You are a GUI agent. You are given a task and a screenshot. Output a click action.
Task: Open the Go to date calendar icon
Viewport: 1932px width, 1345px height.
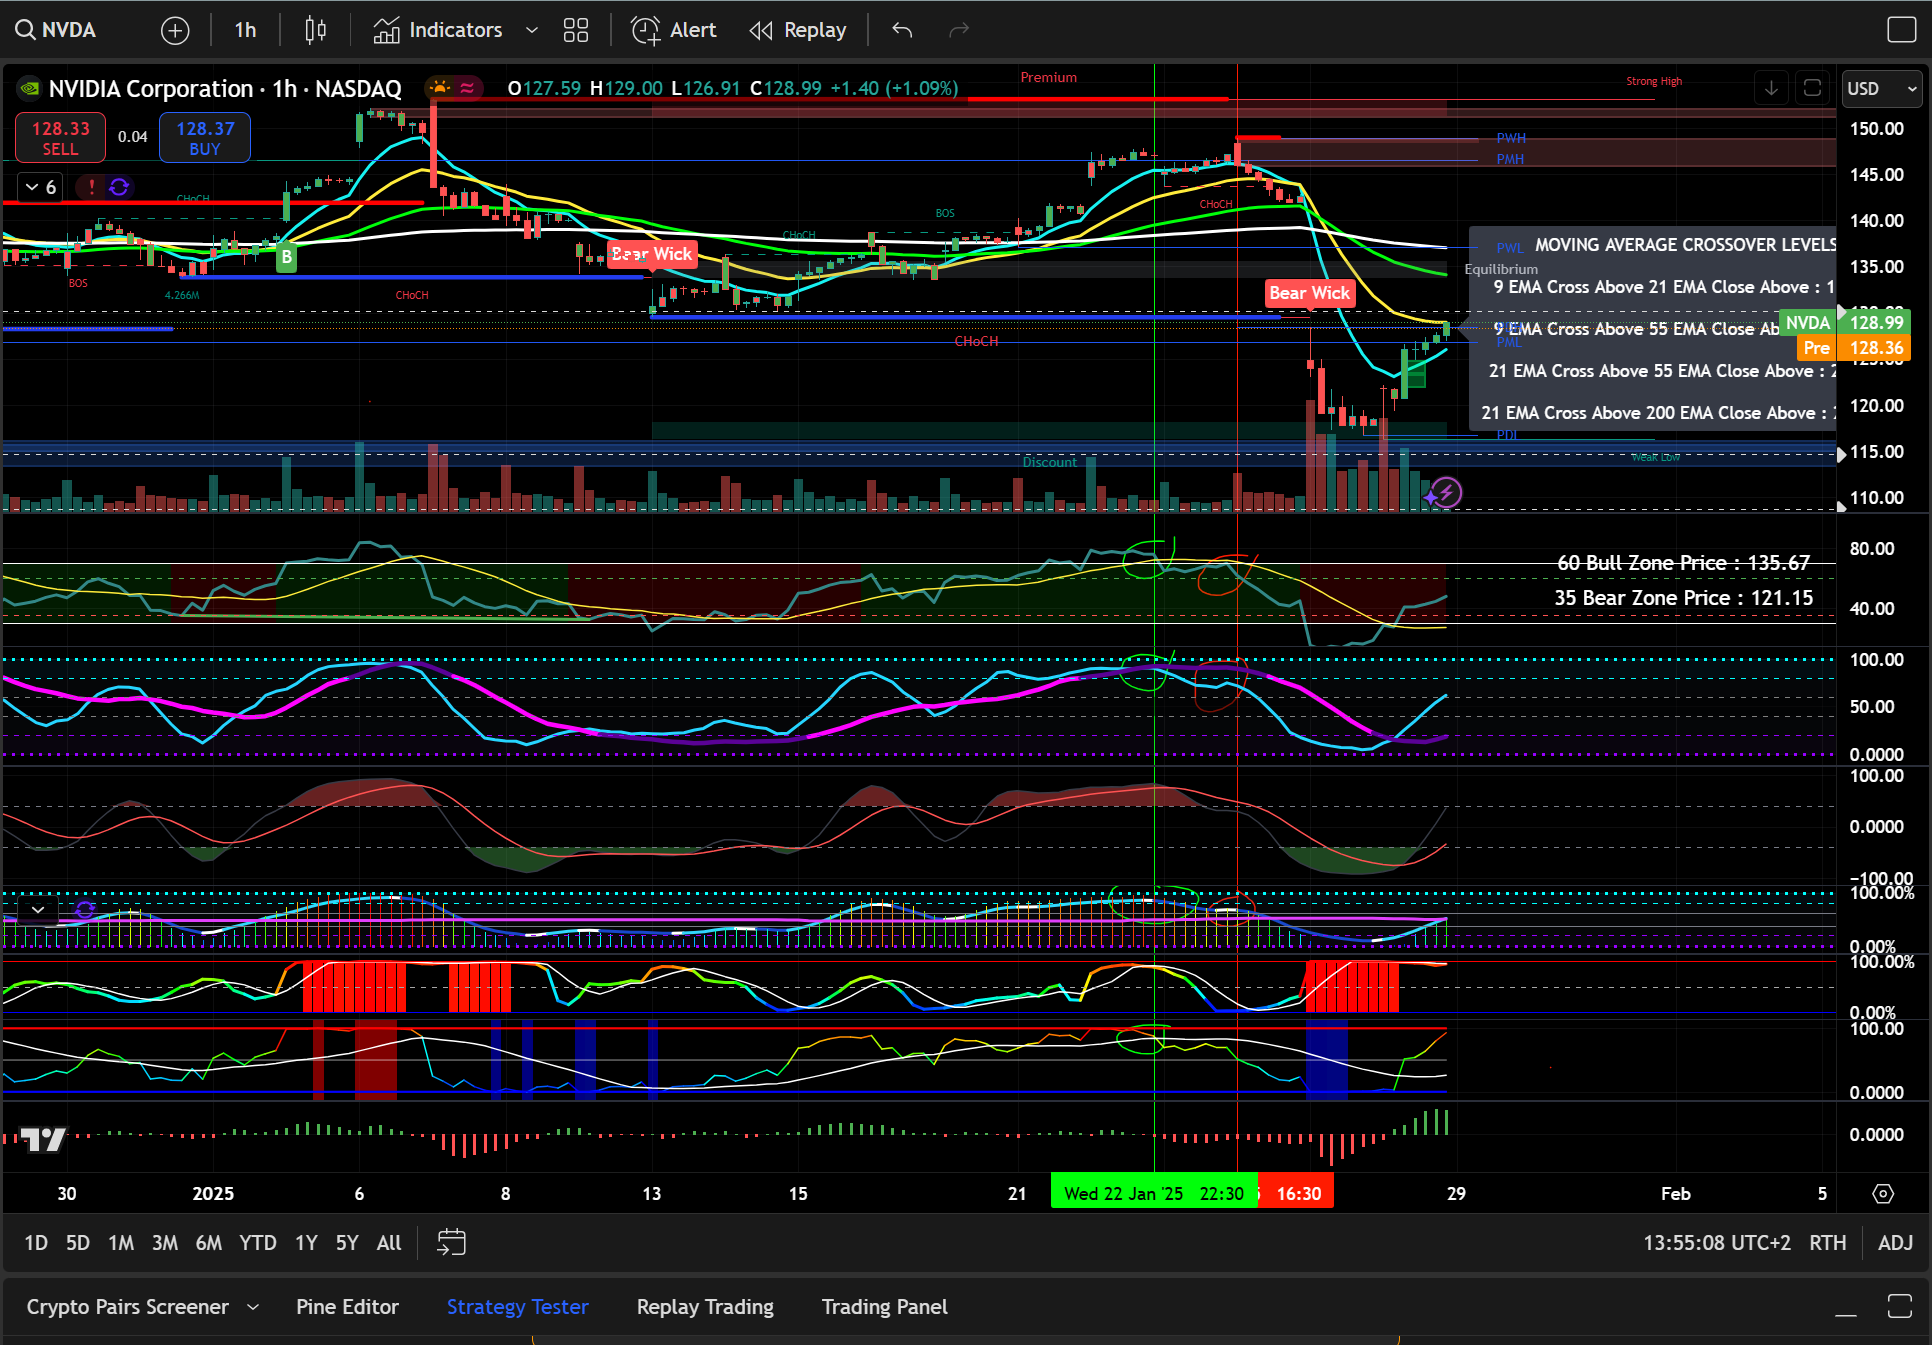(x=452, y=1243)
